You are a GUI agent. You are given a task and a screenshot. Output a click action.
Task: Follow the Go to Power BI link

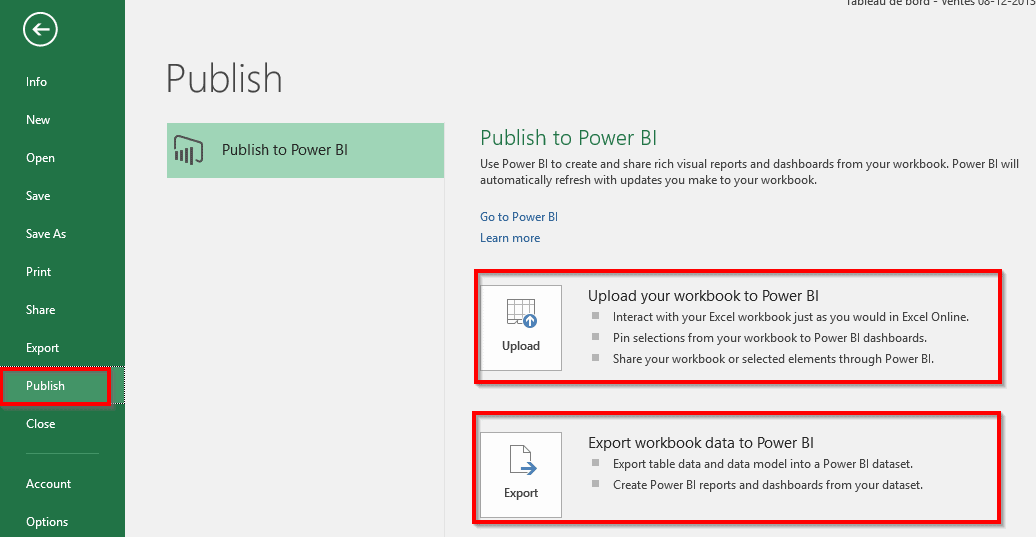coord(519,217)
